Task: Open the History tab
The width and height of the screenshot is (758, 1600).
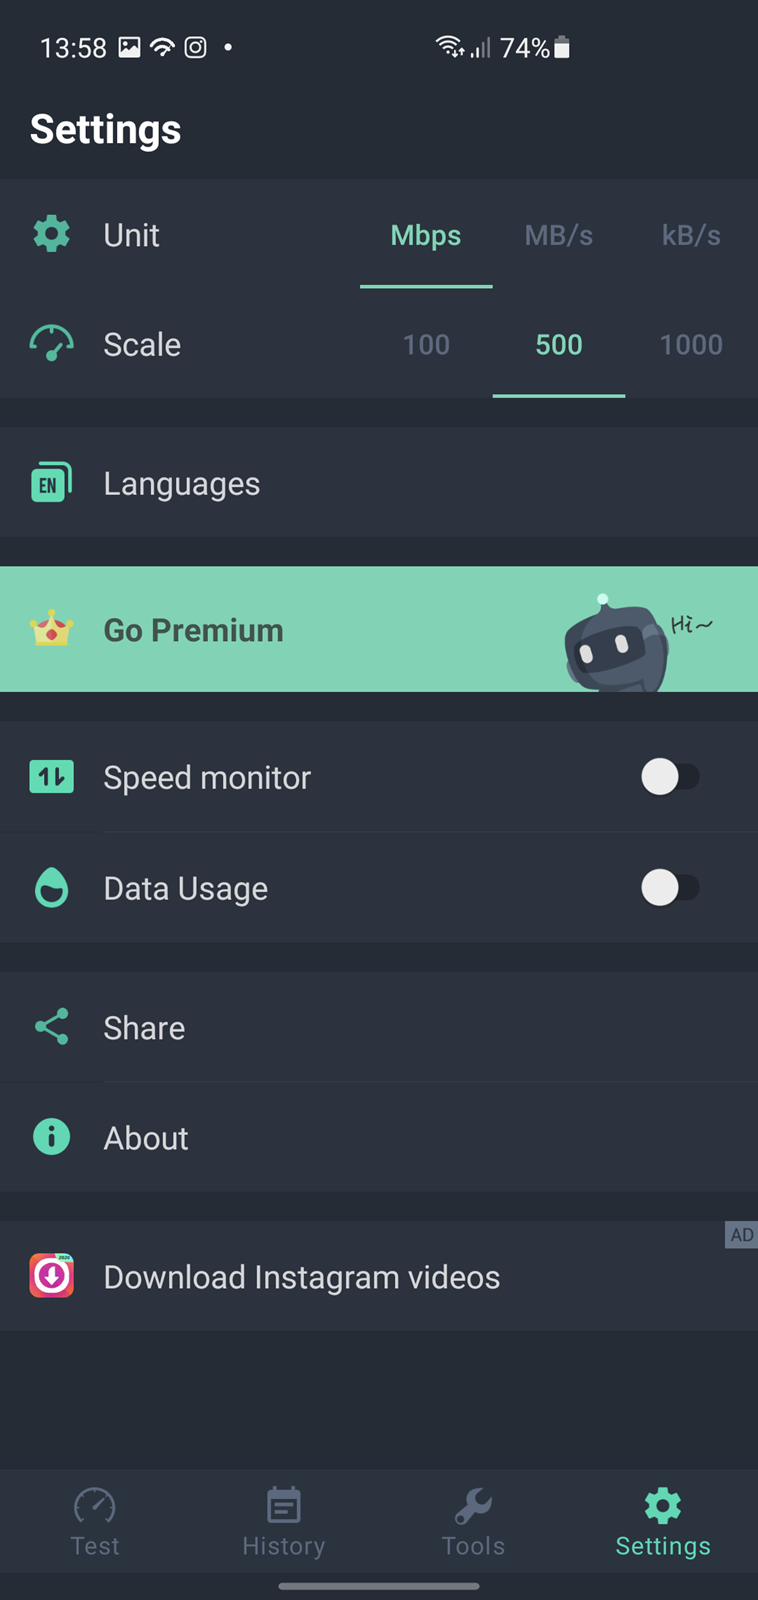Action: (x=284, y=1522)
